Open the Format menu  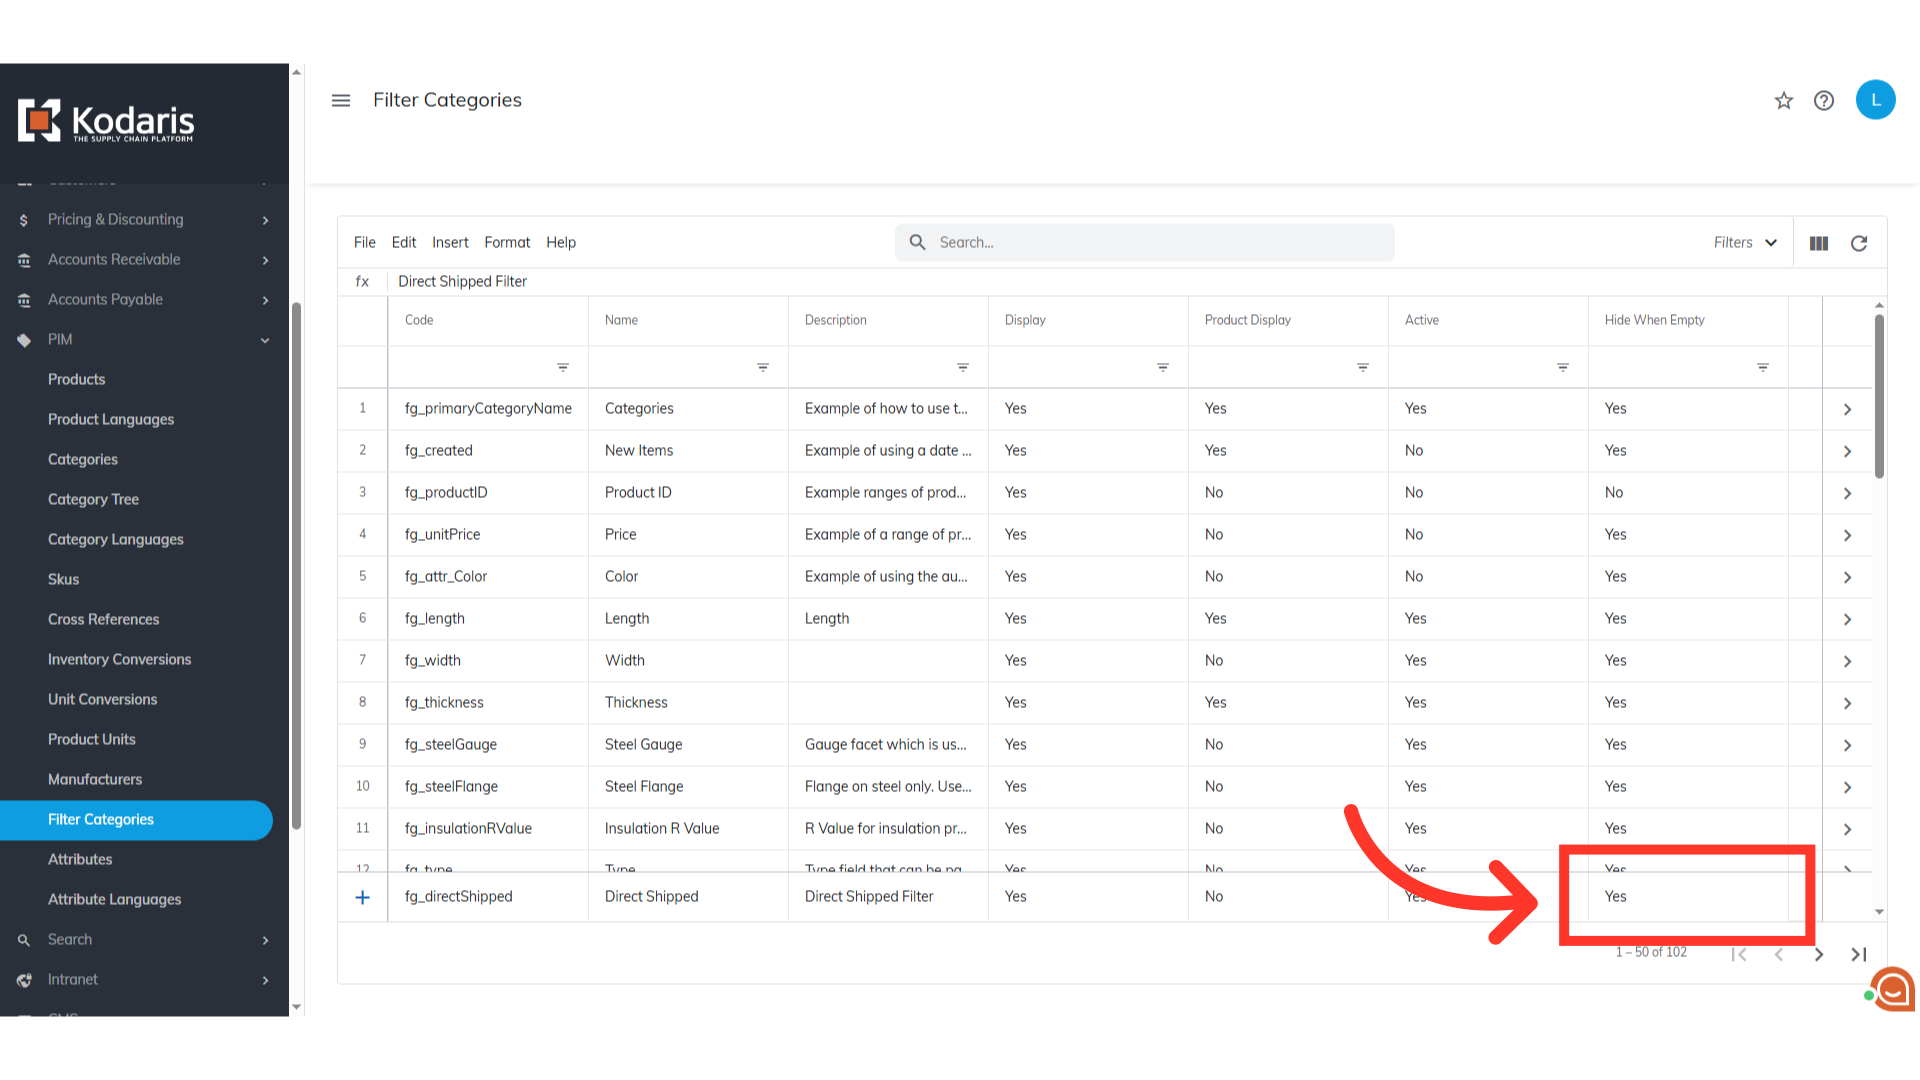coord(507,243)
